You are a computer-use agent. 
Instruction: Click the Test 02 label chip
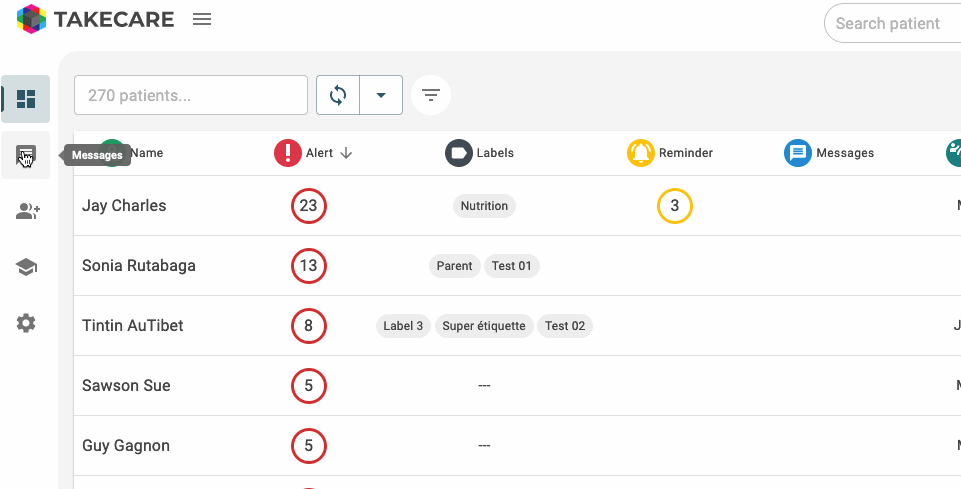(x=565, y=326)
